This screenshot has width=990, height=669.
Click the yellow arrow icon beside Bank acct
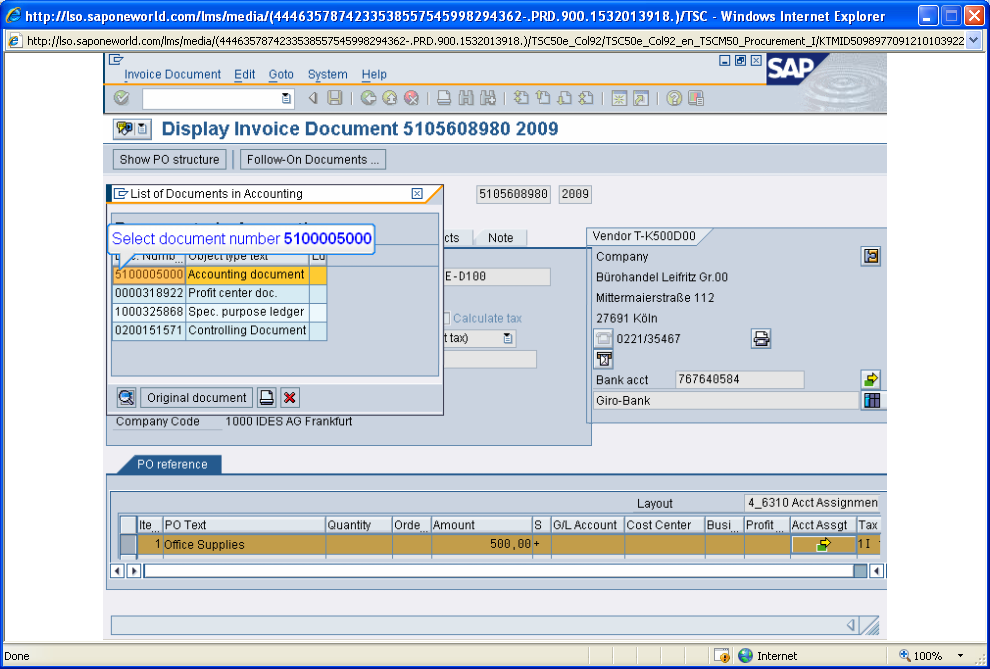coord(871,379)
